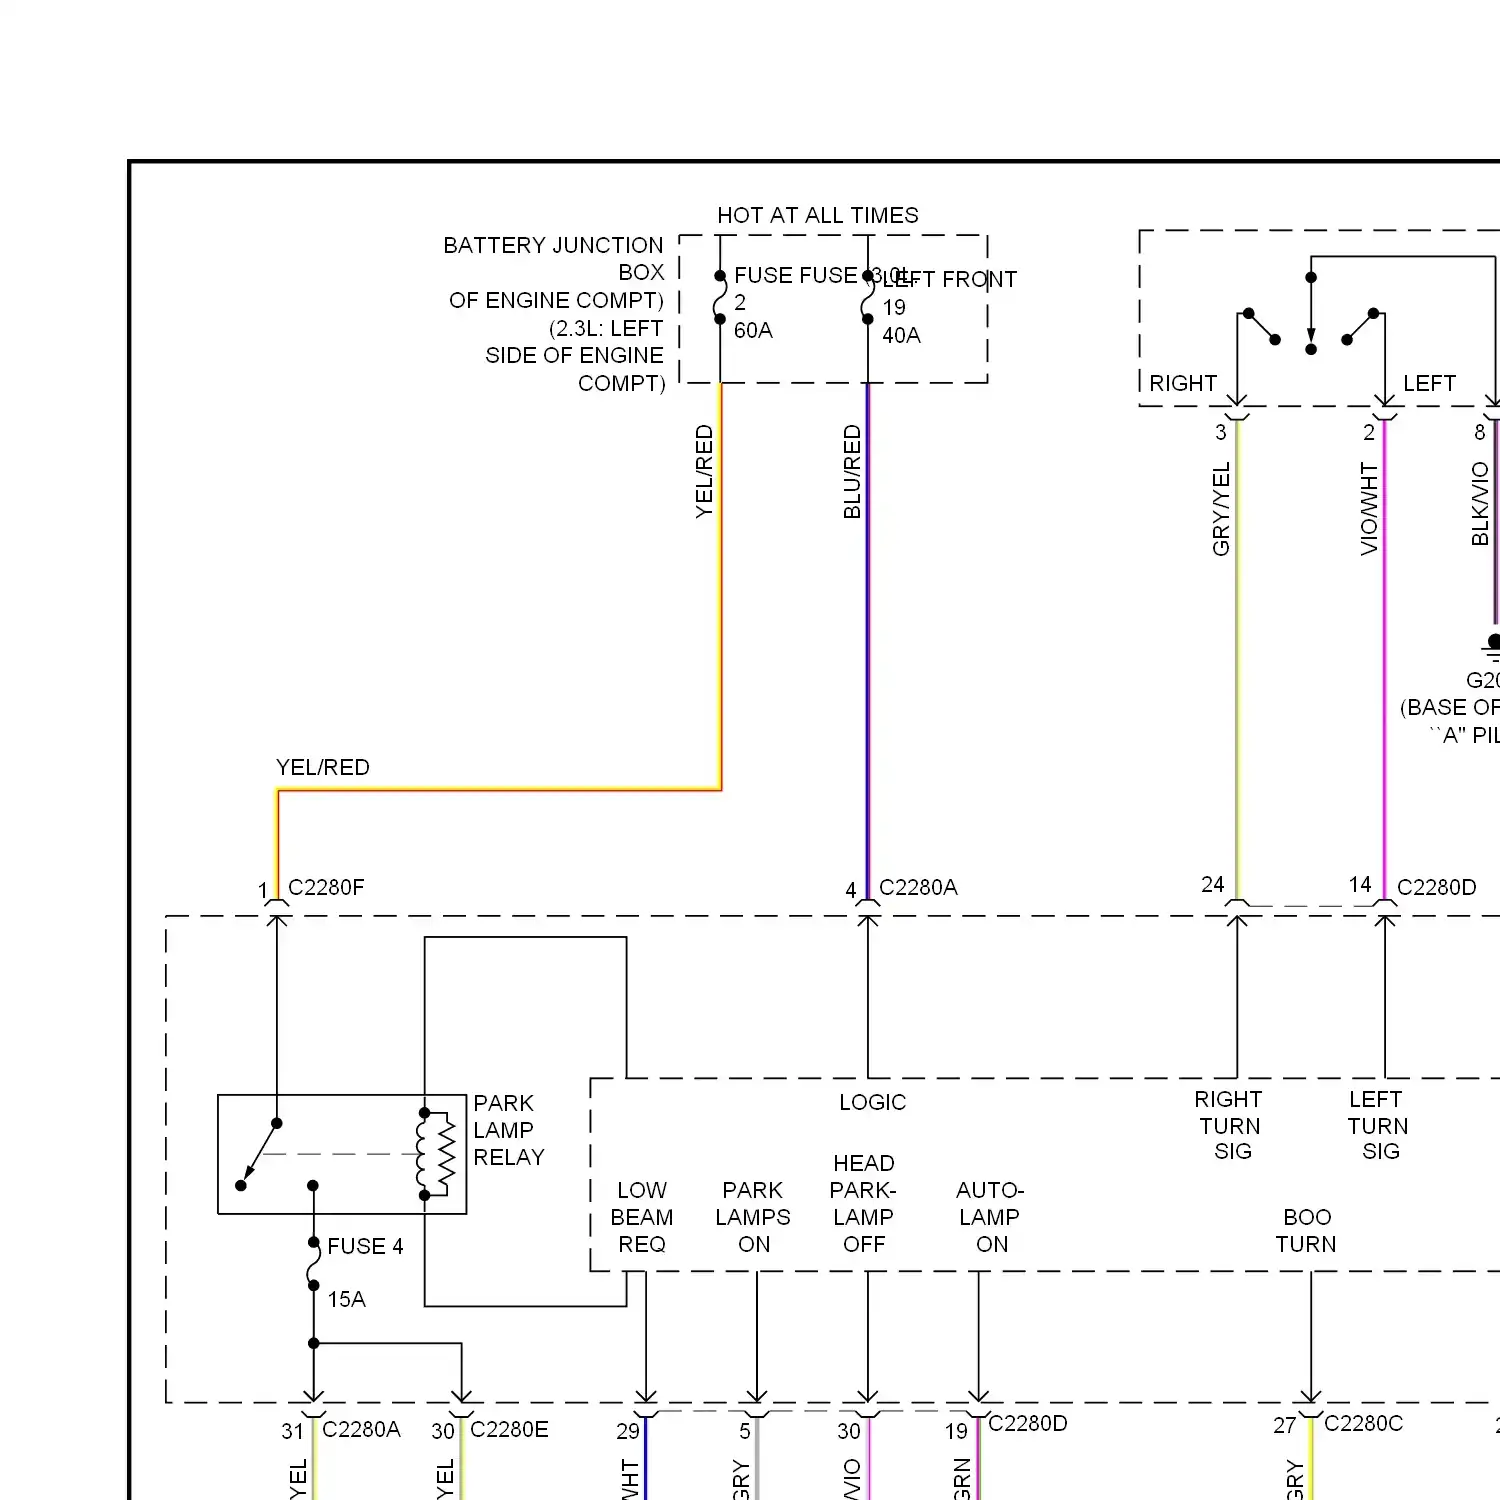Click the C2280D label beside pin 19
This screenshot has height=1500, width=1500.
click(x=1028, y=1423)
